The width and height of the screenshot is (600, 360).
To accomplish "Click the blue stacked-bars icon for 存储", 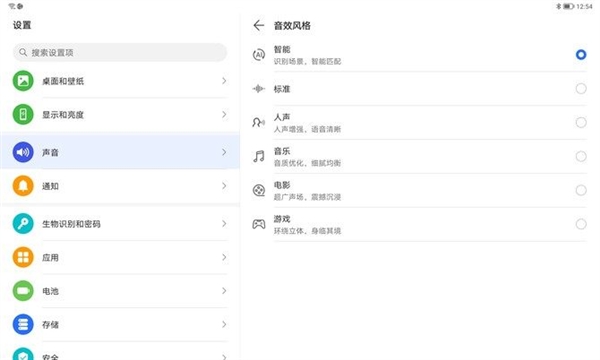I will tap(23, 324).
